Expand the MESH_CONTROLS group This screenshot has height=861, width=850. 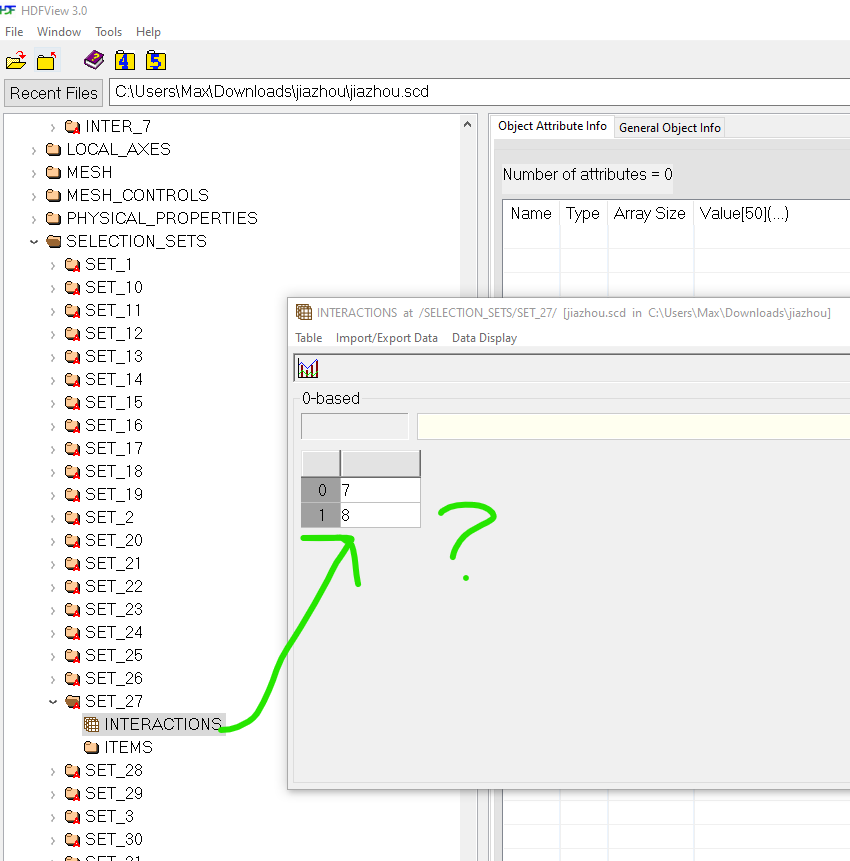click(34, 196)
